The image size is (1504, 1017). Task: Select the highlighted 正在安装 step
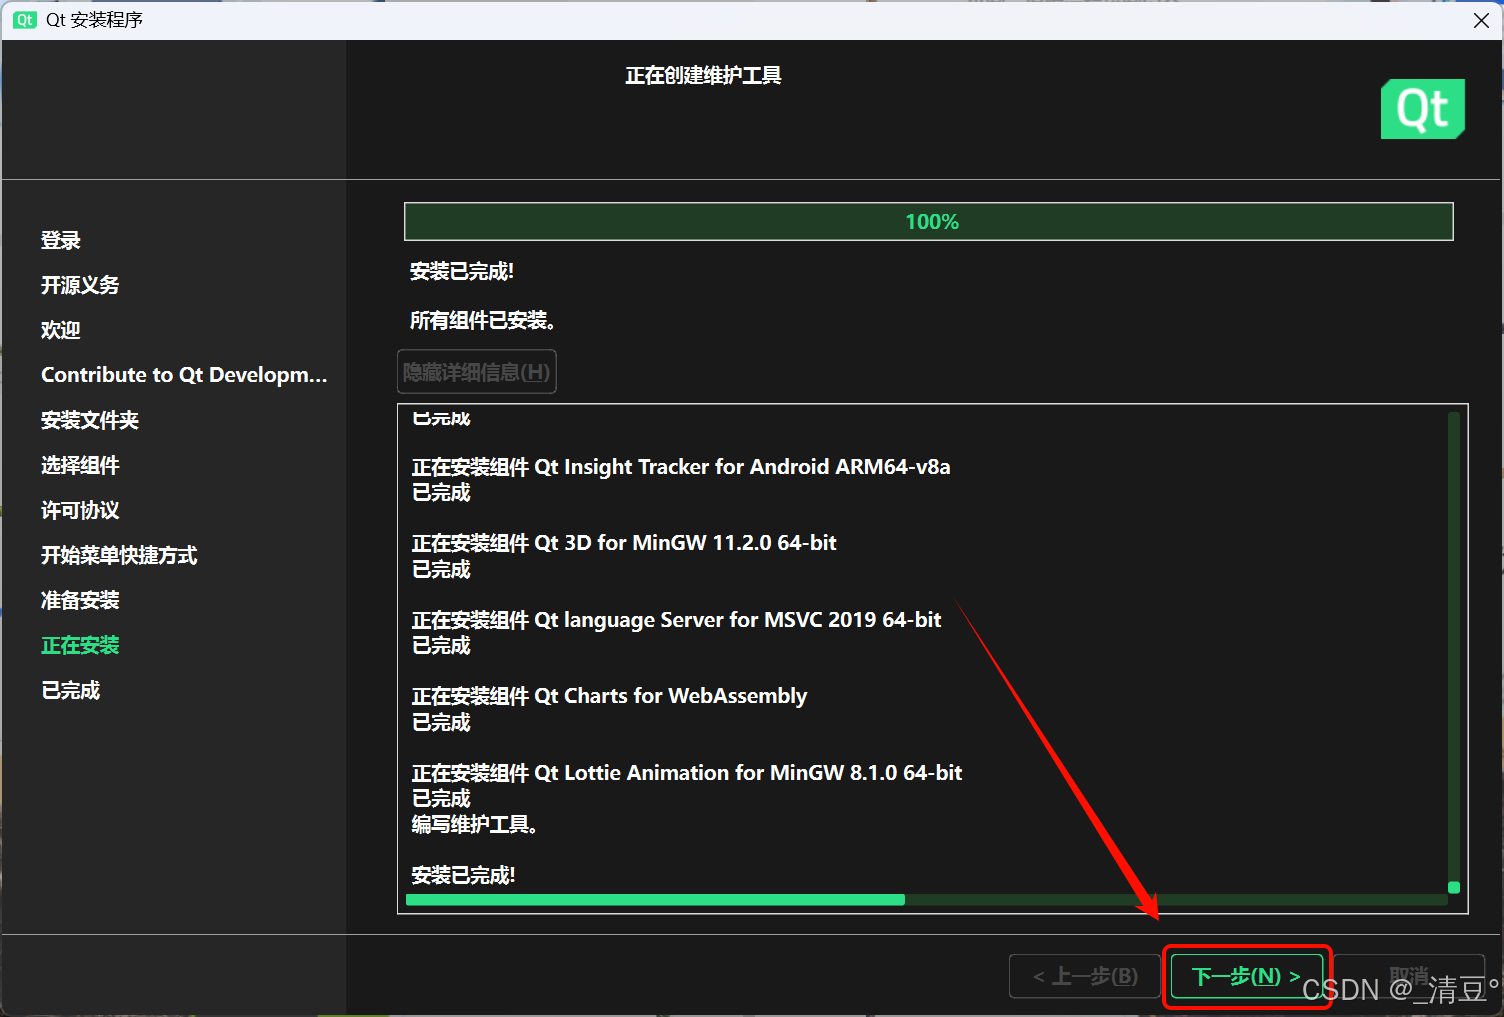coord(80,645)
